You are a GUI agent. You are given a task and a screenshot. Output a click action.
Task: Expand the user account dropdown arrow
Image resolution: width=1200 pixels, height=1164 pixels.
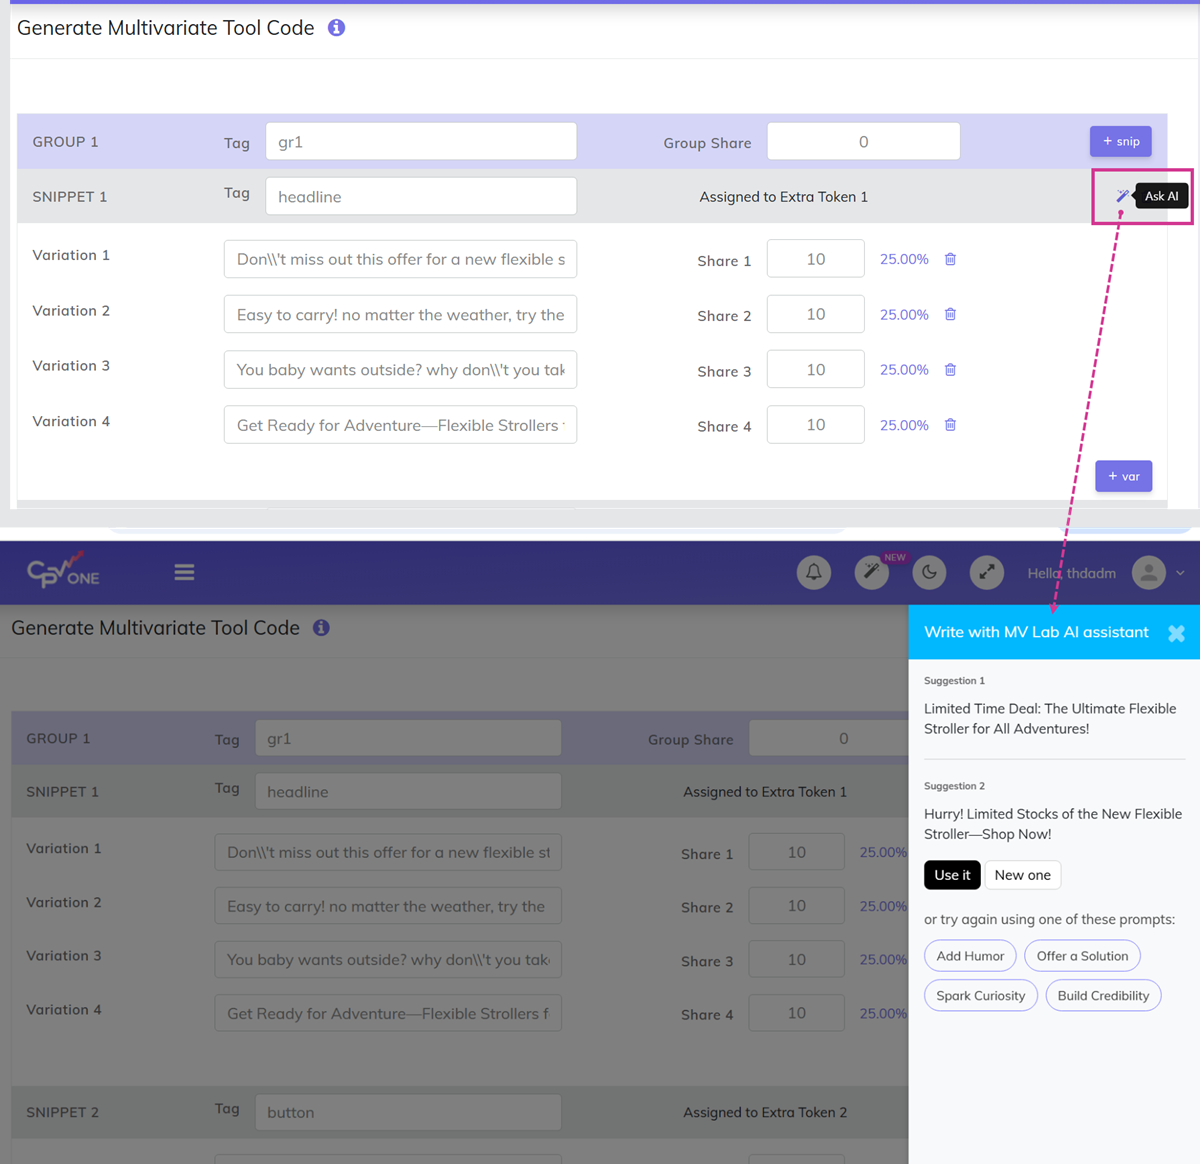(1180, 573)
